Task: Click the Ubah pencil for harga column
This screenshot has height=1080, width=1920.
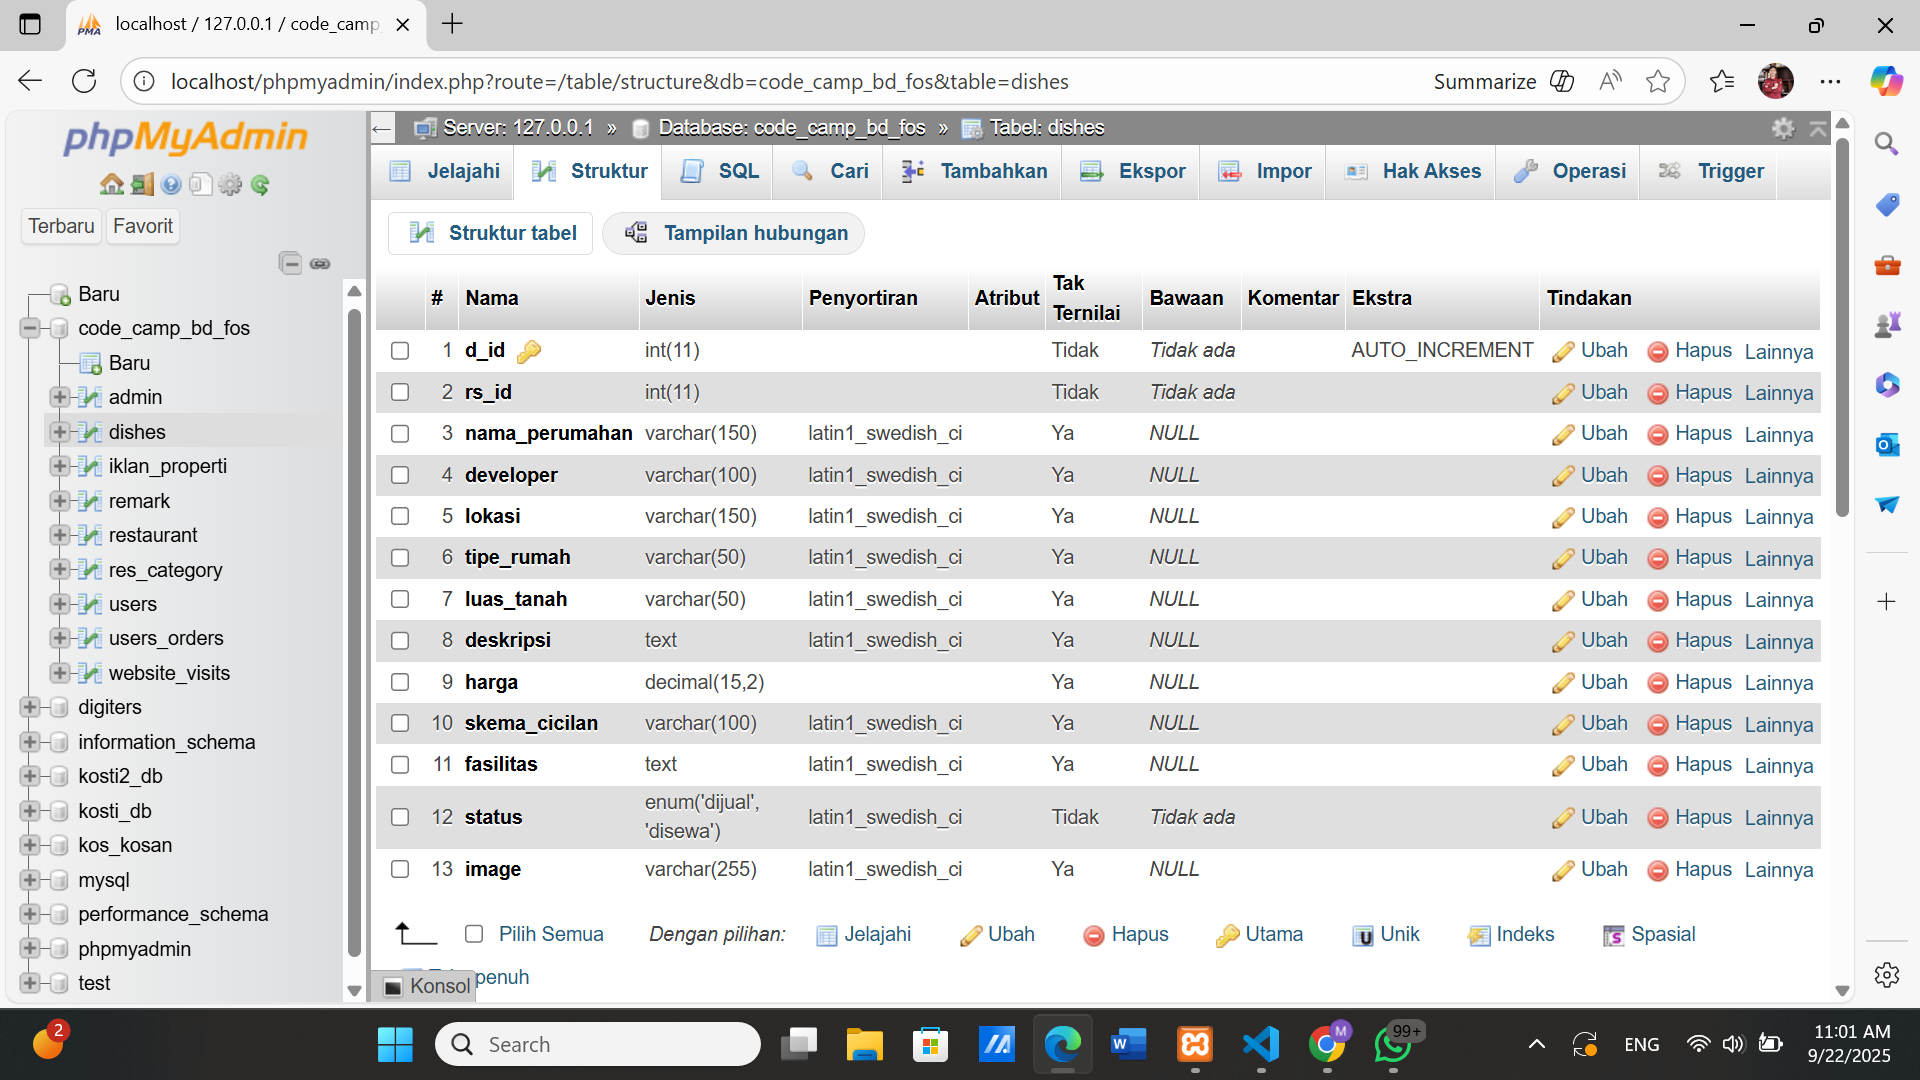Action: [1590, 682]
